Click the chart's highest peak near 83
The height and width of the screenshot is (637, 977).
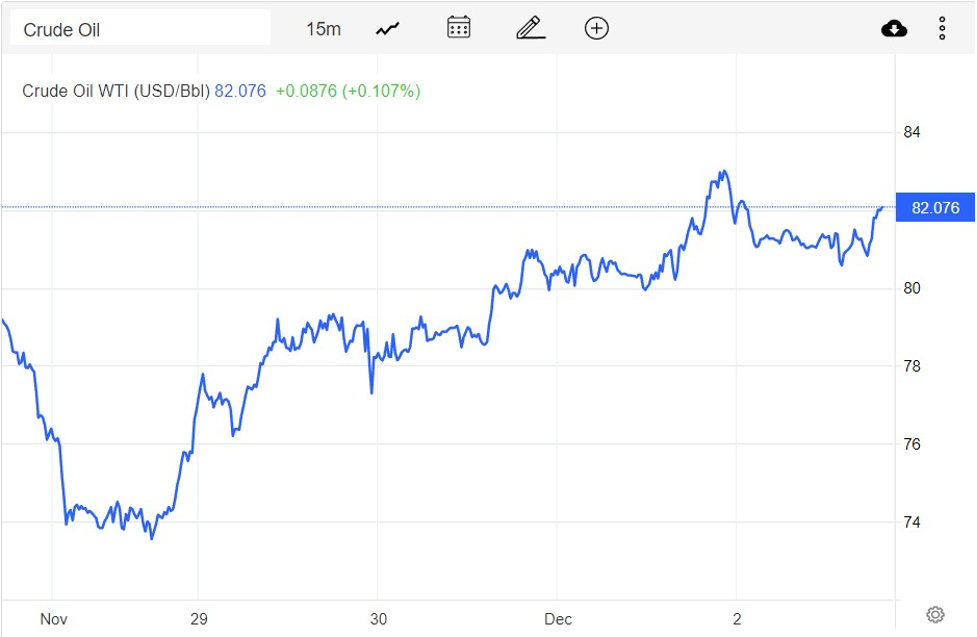click(x=723, y=172)
